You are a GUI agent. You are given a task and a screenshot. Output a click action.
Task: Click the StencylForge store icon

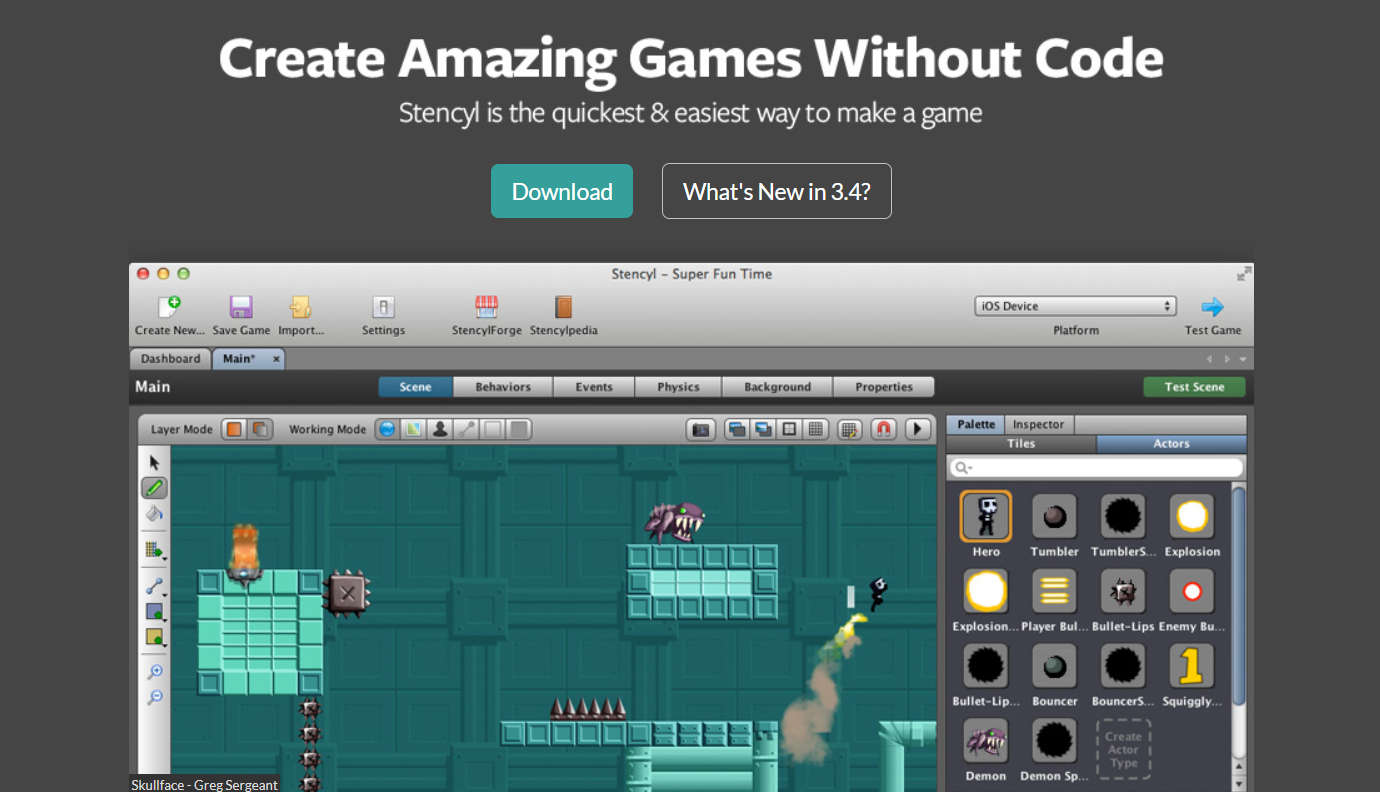486,307
